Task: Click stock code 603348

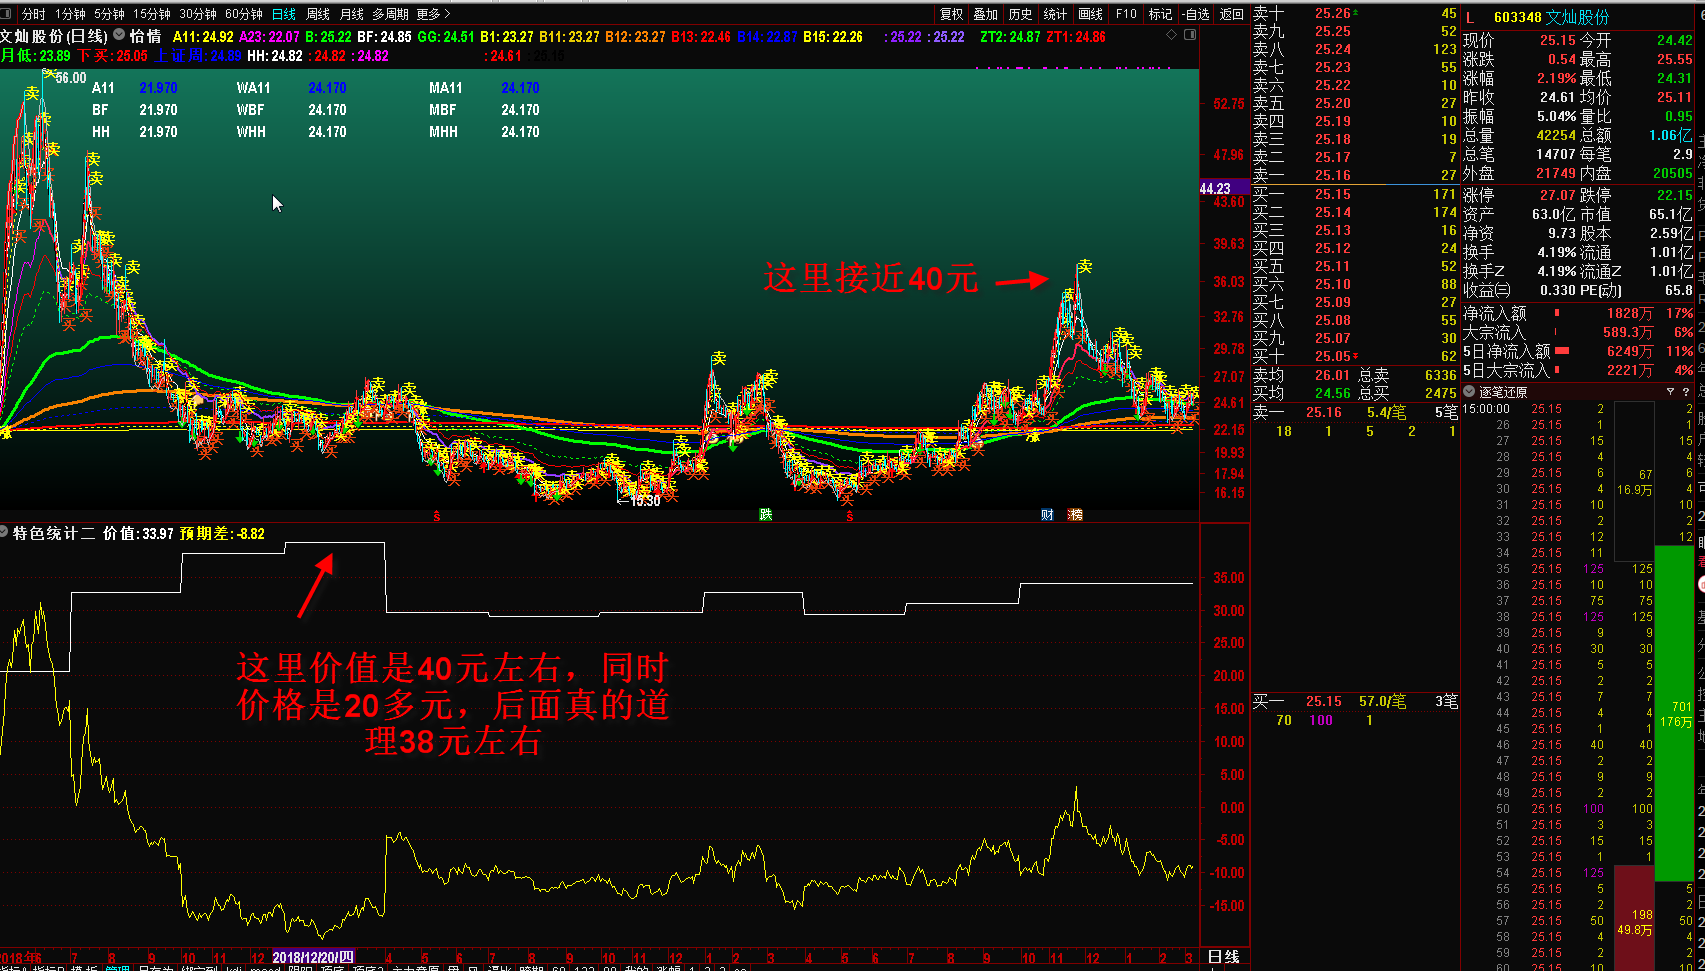Action: (1518, 17)
